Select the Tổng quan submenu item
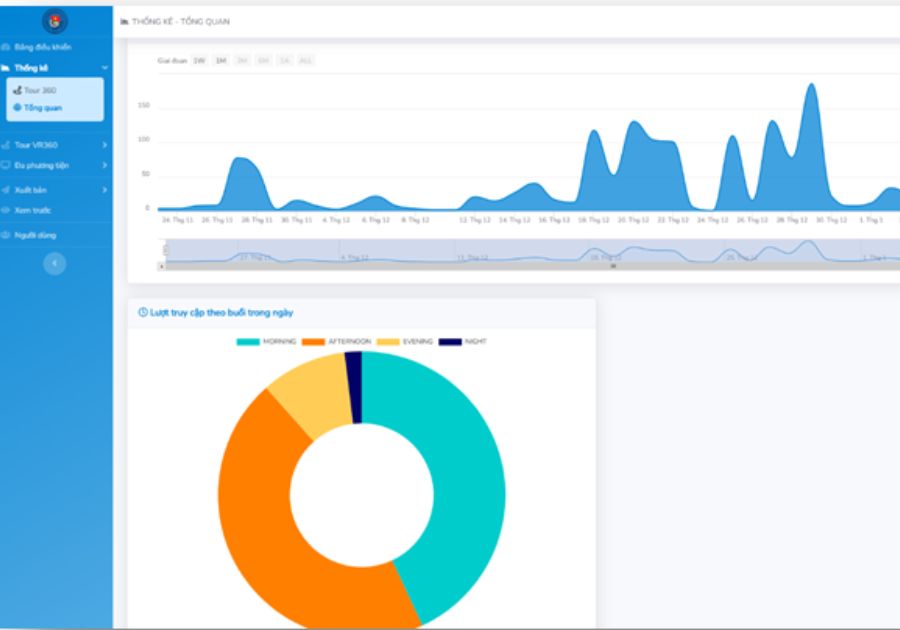 [42, 107]
